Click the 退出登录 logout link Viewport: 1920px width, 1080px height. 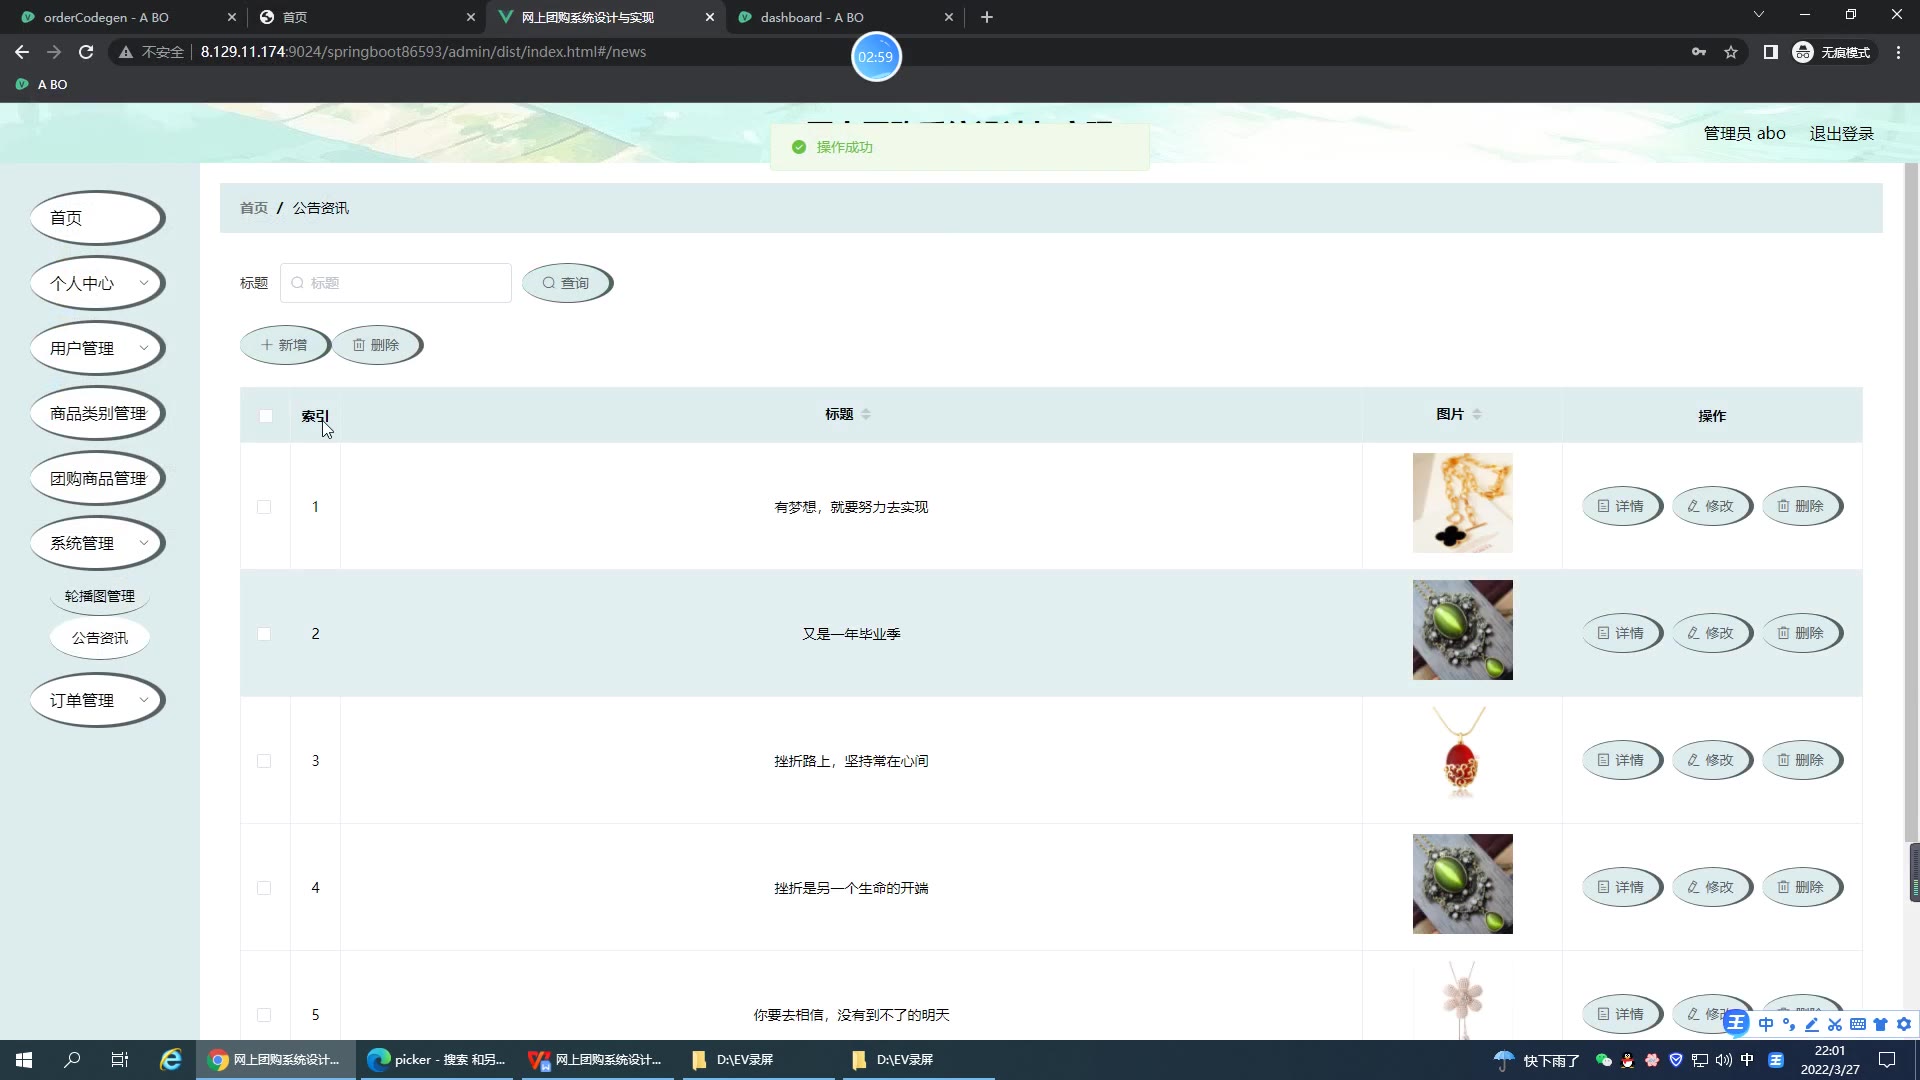pos(1841,133)
